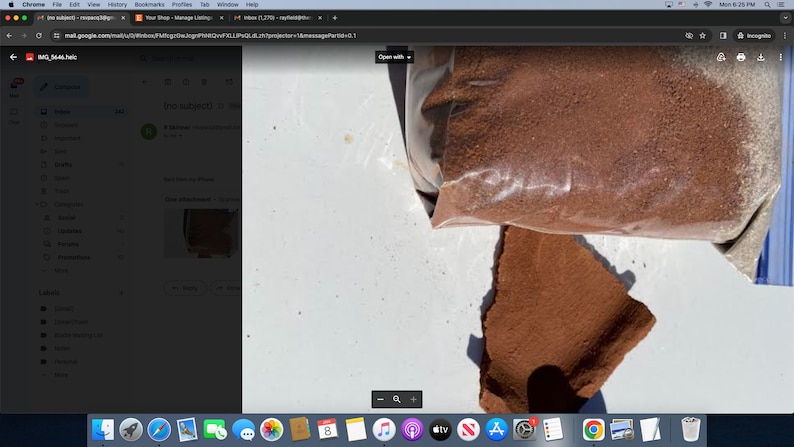
Task: View site information icon in address bar
Action: coord(57,35)
